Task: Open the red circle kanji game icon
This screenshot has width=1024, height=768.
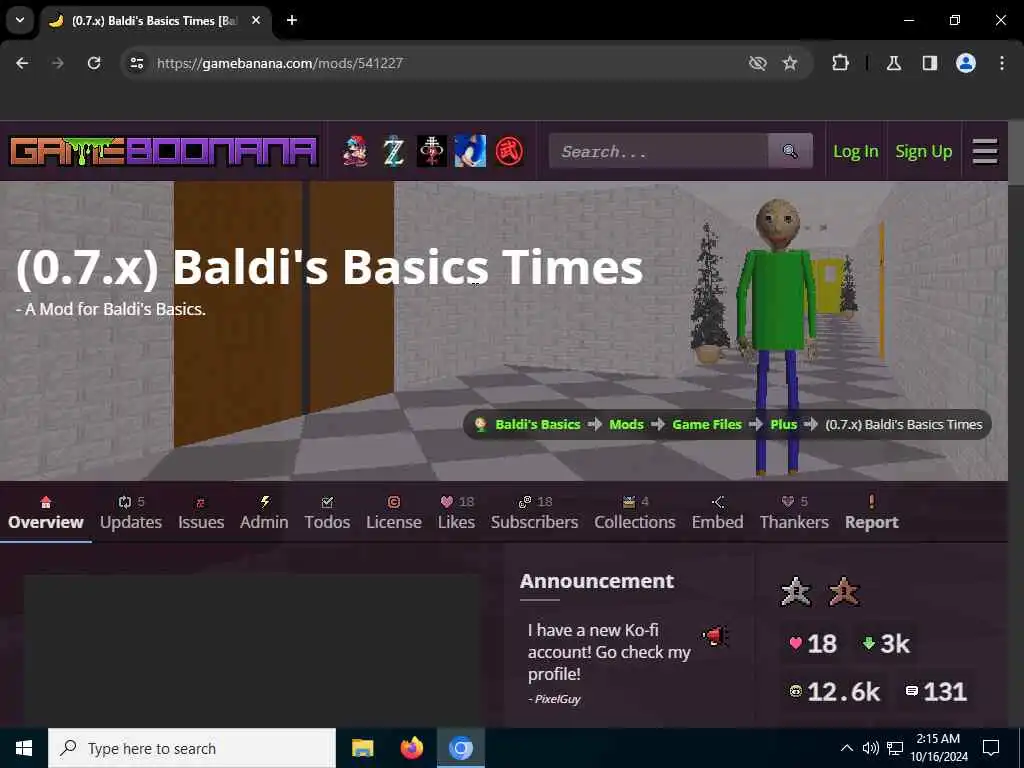Action: (x=509, y=151)
